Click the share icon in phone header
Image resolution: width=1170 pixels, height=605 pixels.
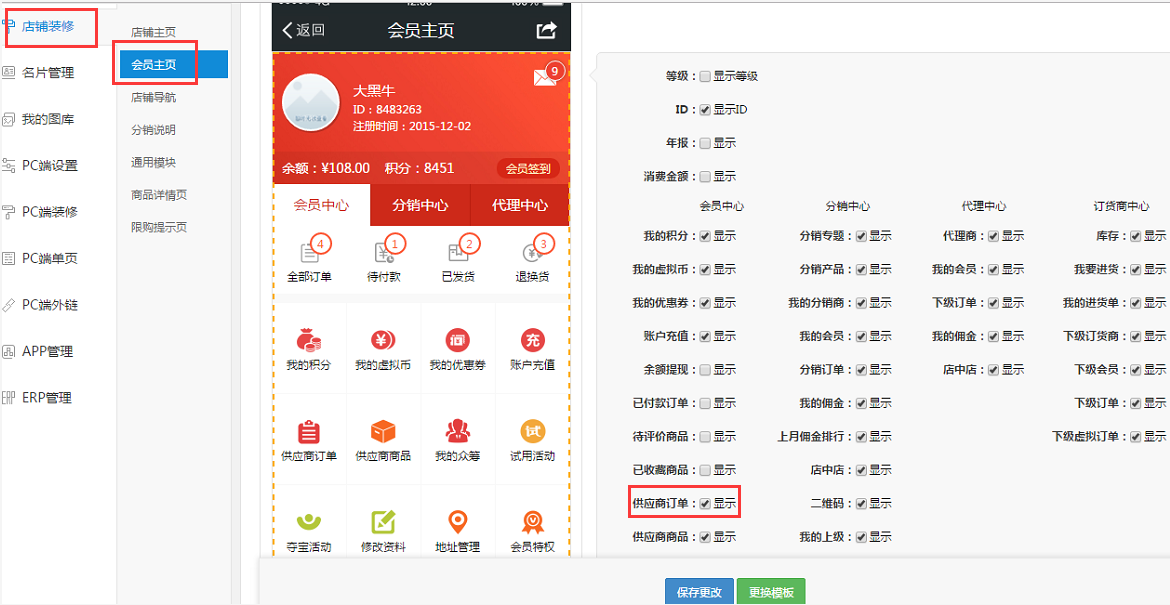coord(546,30)
